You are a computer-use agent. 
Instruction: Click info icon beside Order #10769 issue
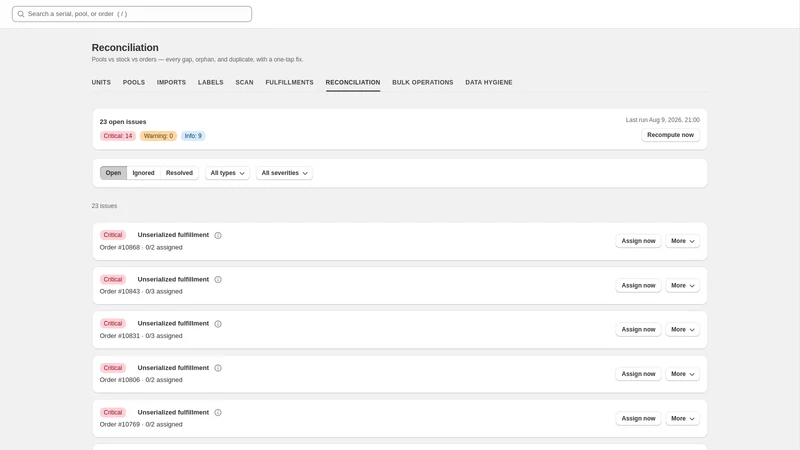point(218,412)
